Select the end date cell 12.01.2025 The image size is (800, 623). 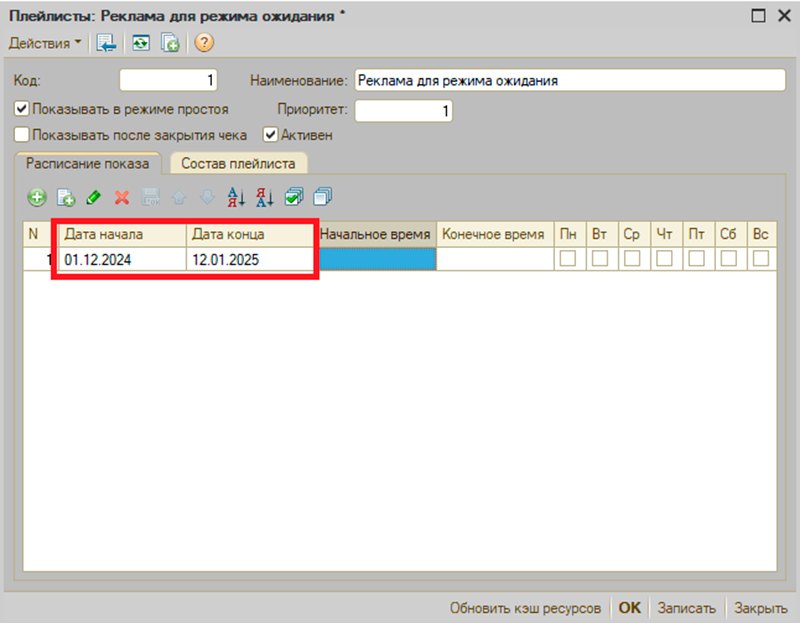pyautogui.click(x=250, y=260)
